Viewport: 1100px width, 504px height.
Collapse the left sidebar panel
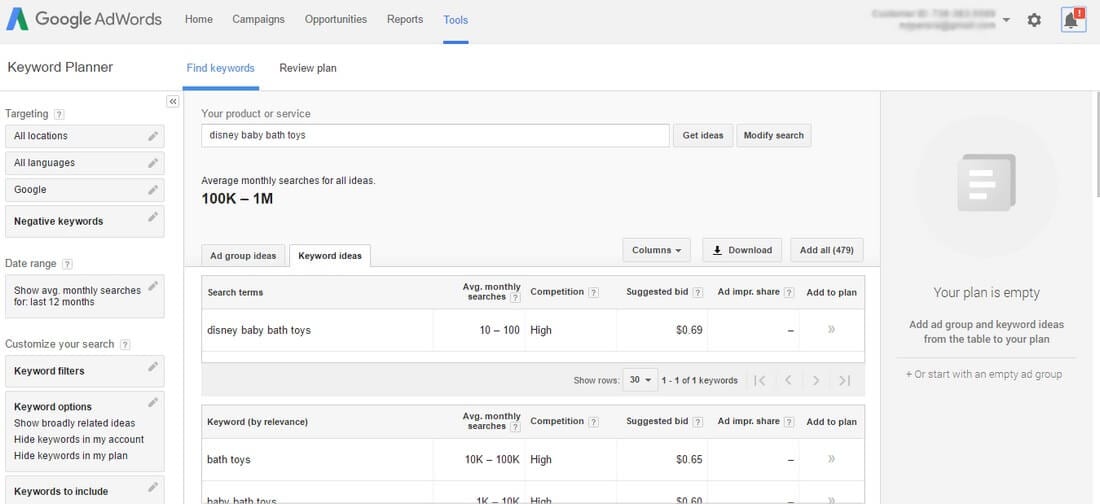click(173, 102)
